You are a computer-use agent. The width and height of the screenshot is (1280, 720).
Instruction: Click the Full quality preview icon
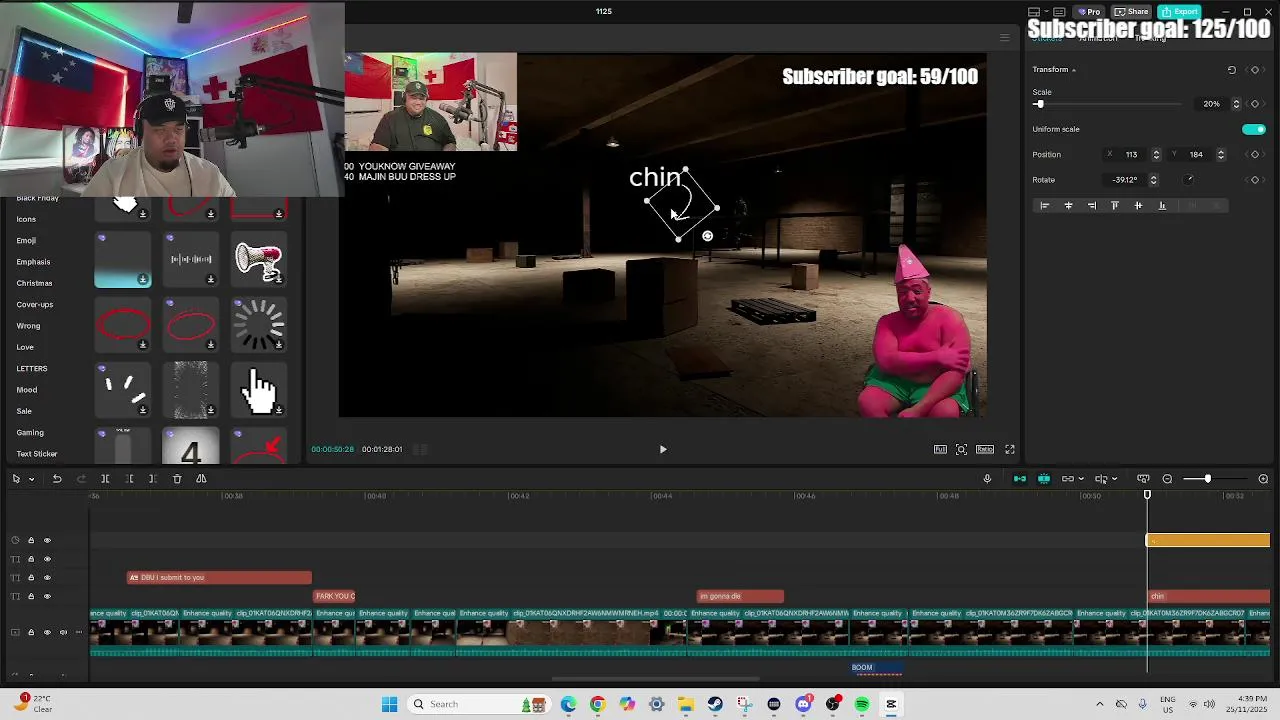940,450
